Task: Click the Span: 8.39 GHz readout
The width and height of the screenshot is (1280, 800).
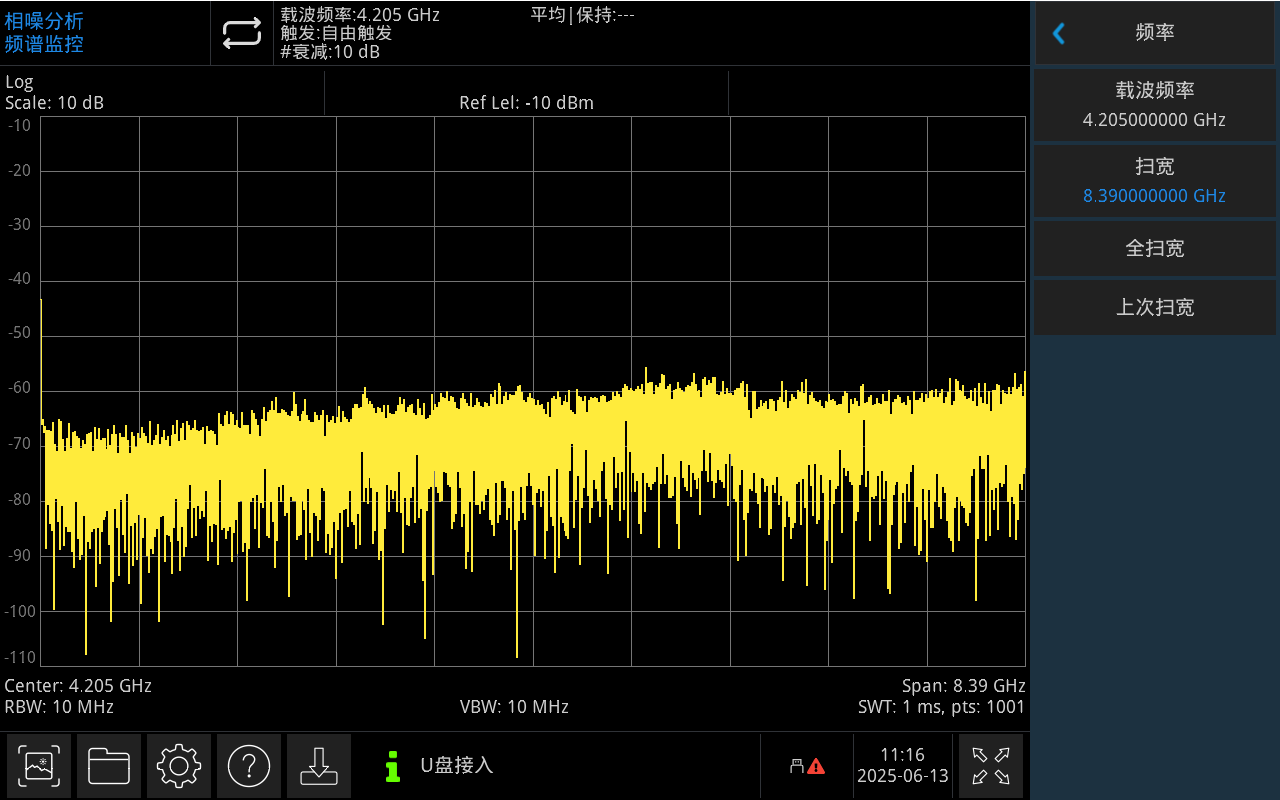Action: pos(964,686)
